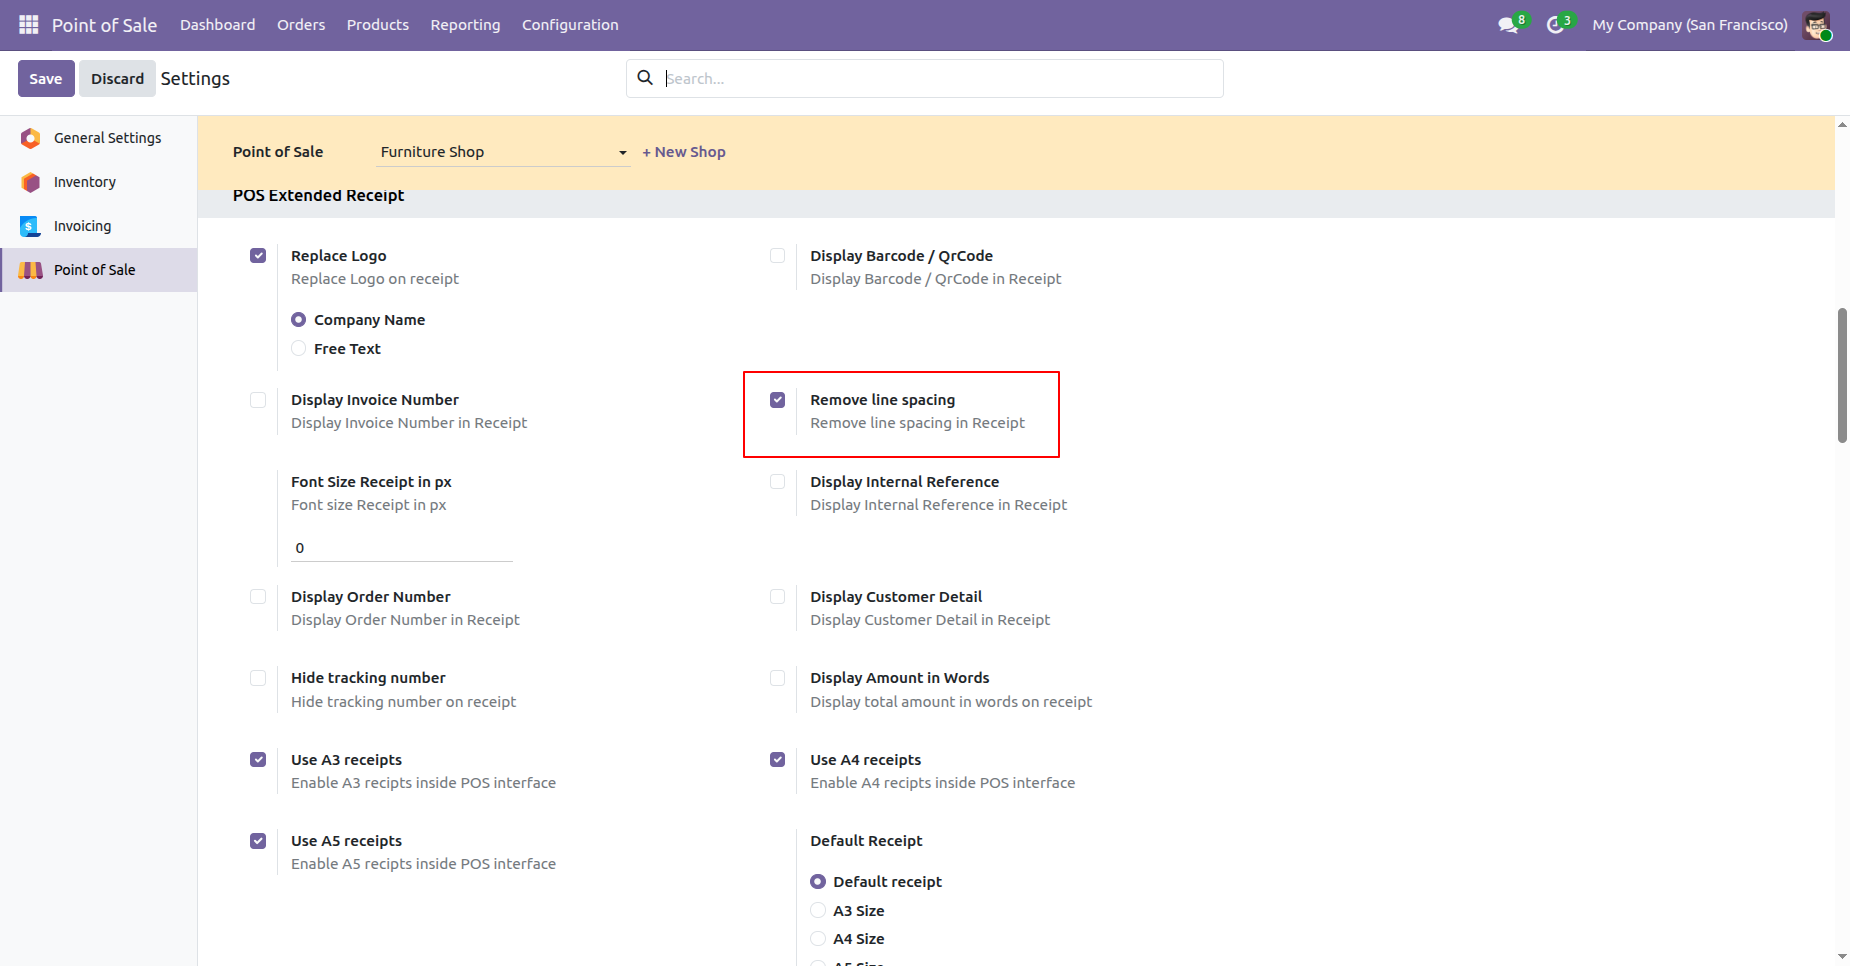The image size is (1850, 966).
Task: Open the My Company (San Francisco) switcher
Action: (x=1689, y=25)
